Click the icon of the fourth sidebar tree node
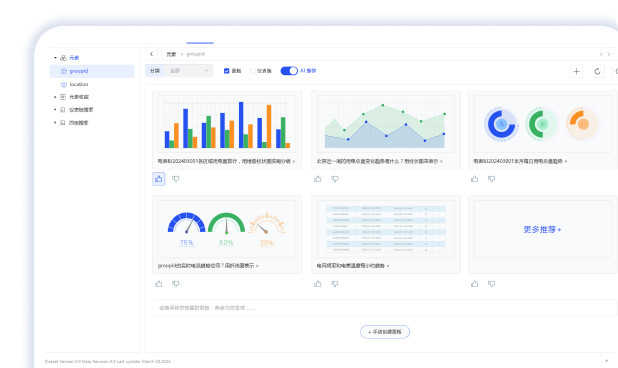 pyautogui.click(x=63, y=110)
